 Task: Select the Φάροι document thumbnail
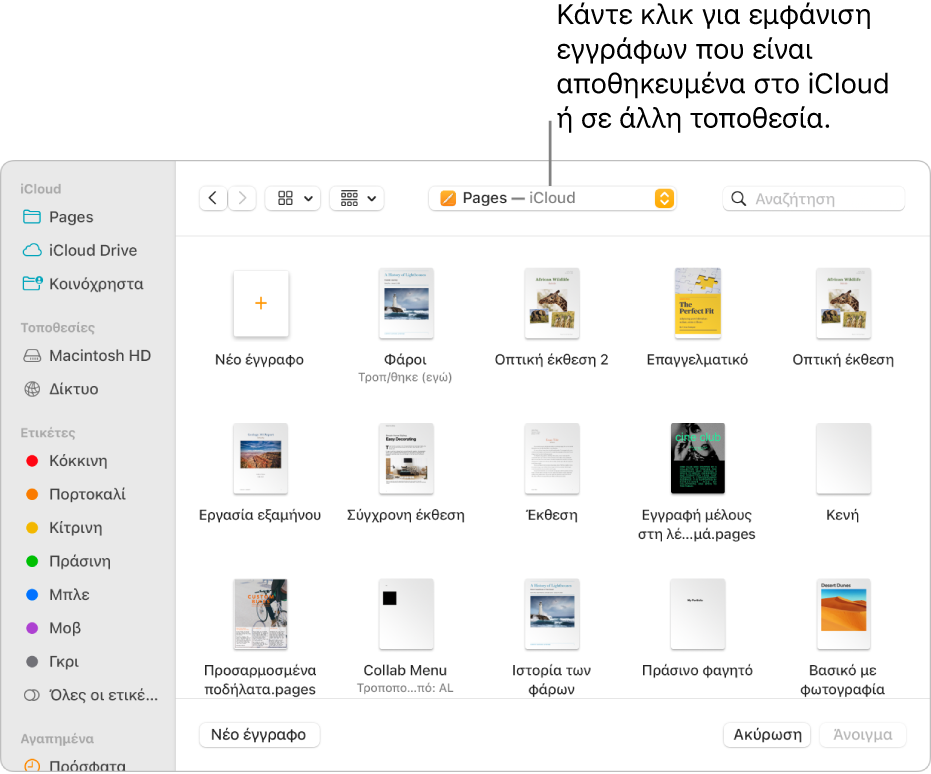click(406, 303)
